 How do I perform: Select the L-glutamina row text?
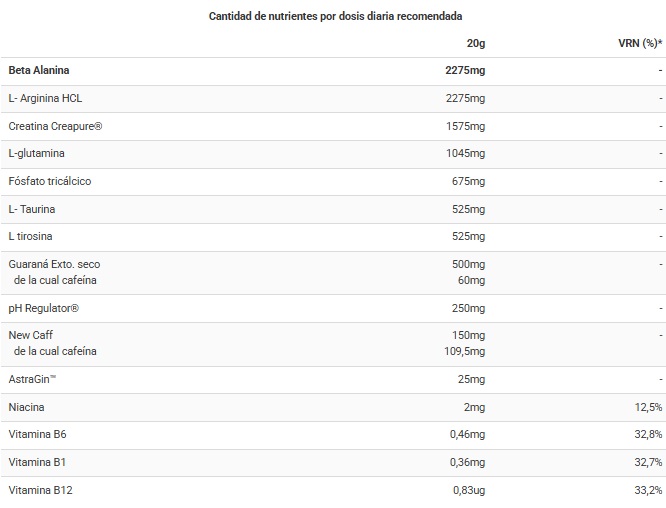37,153
